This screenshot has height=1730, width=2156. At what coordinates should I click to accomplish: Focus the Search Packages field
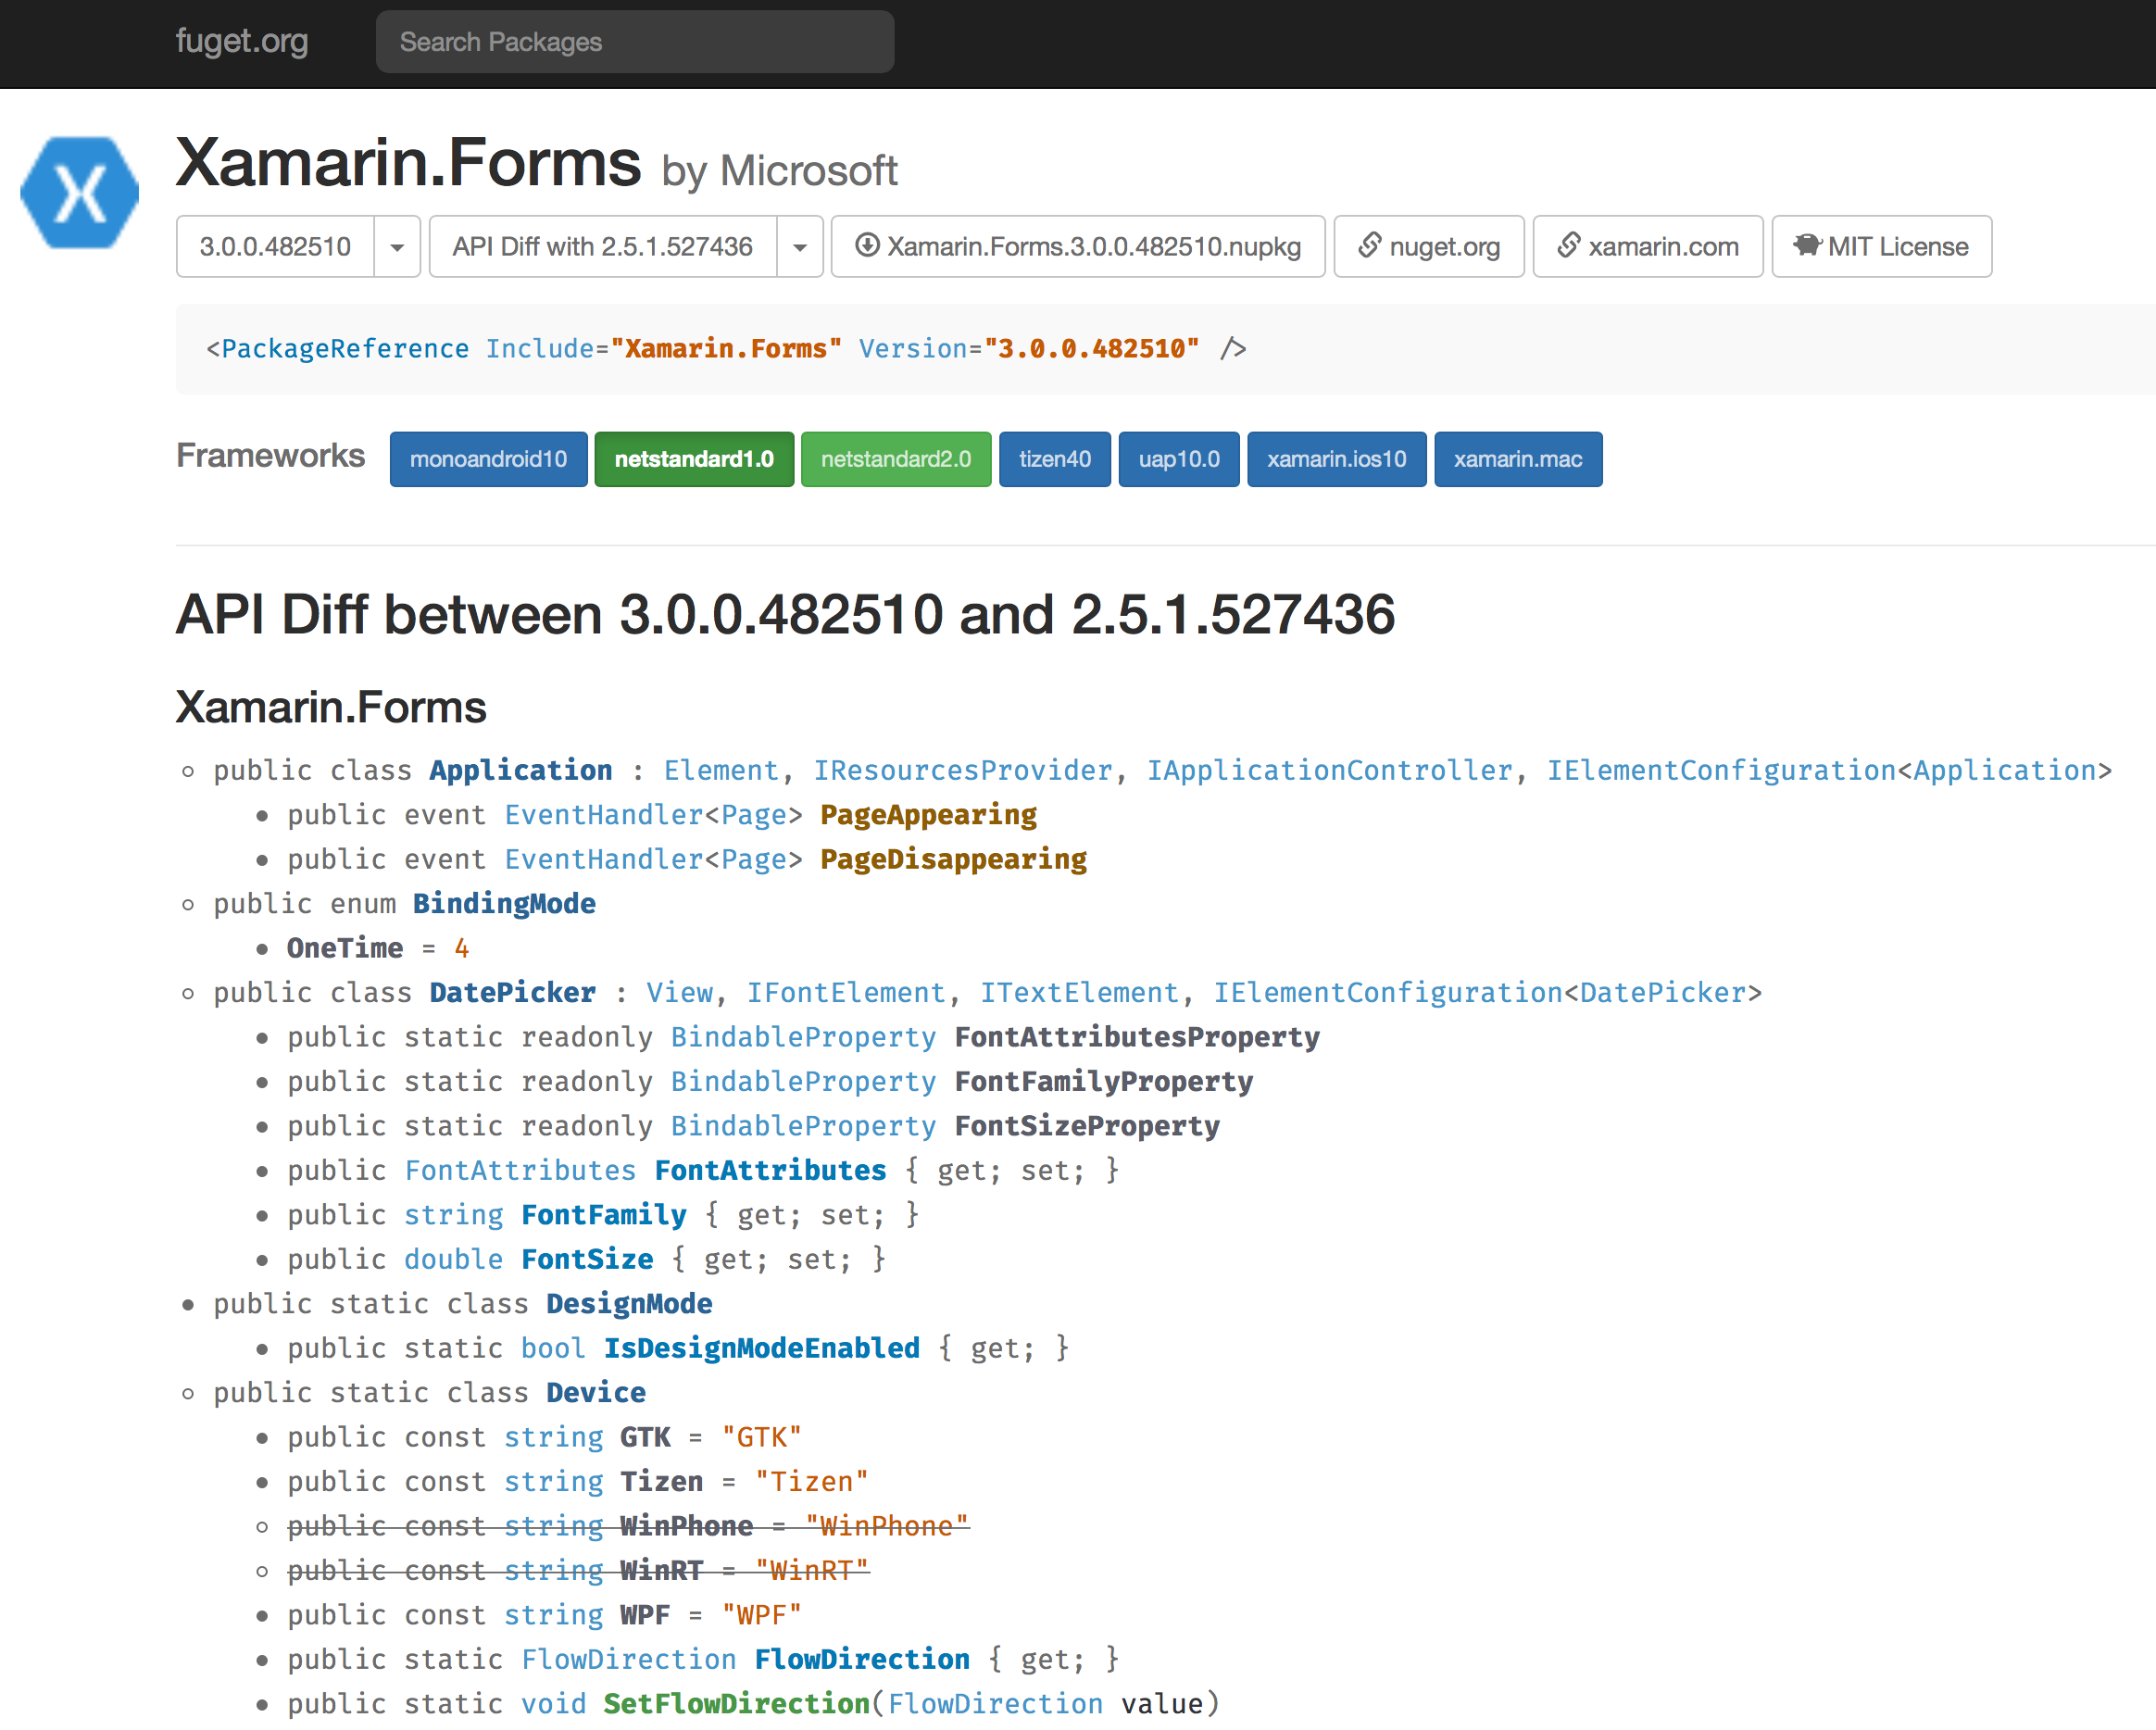[x=635, y=42]
